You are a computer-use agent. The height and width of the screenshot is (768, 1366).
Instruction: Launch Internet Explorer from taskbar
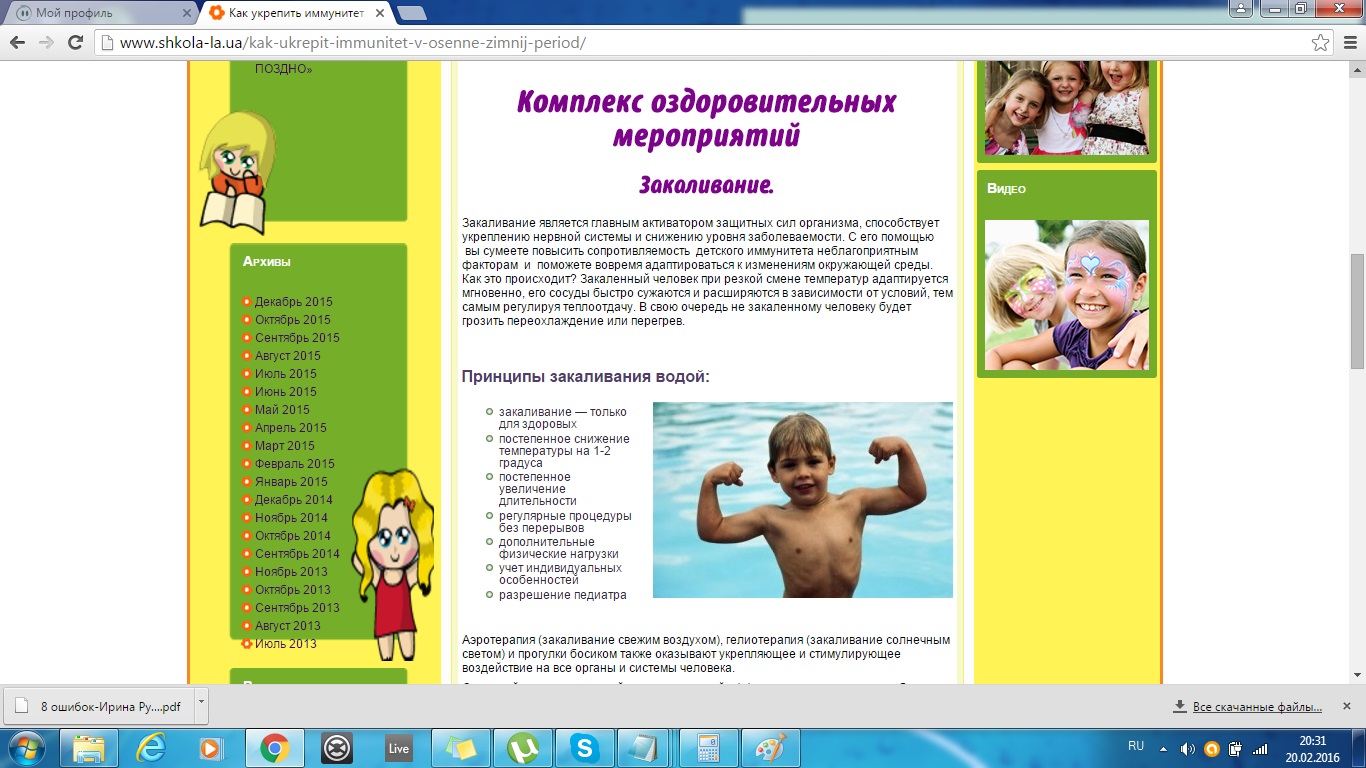pos(152,748)
